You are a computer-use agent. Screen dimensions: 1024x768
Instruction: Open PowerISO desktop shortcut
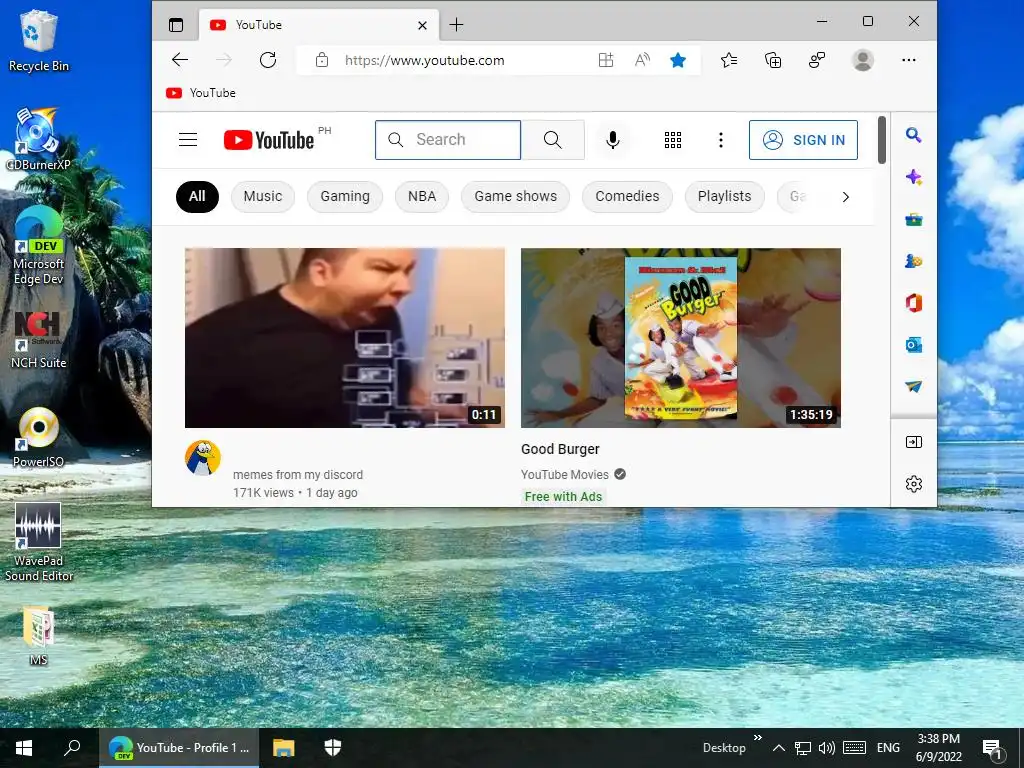39,438
